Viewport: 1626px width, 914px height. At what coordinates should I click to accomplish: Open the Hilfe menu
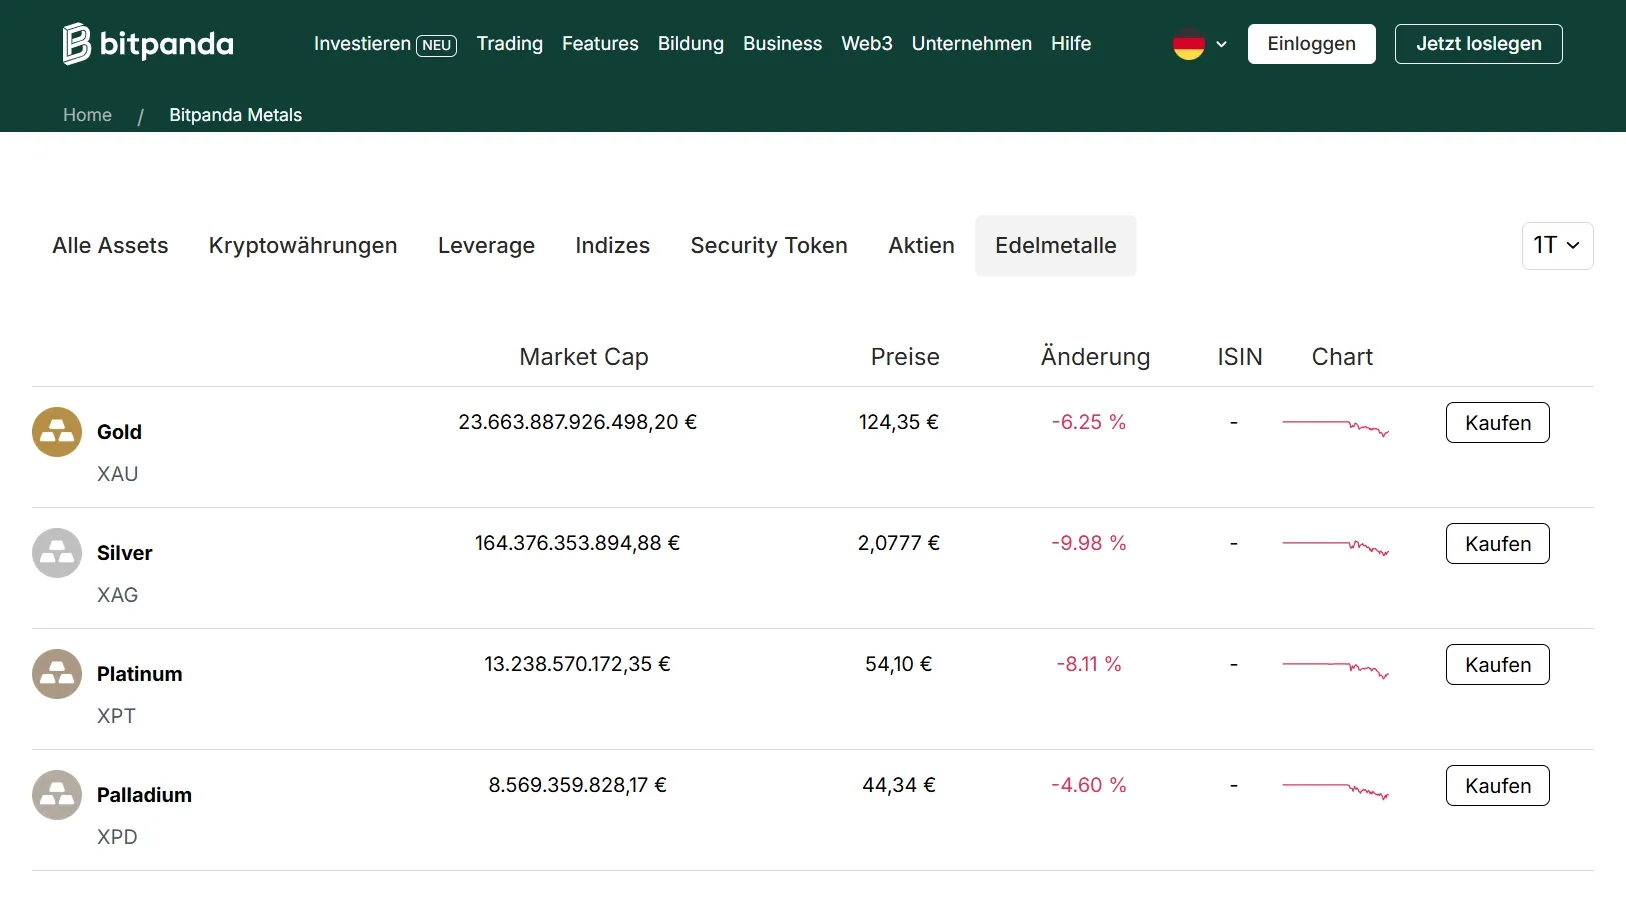click(1070, 43)
